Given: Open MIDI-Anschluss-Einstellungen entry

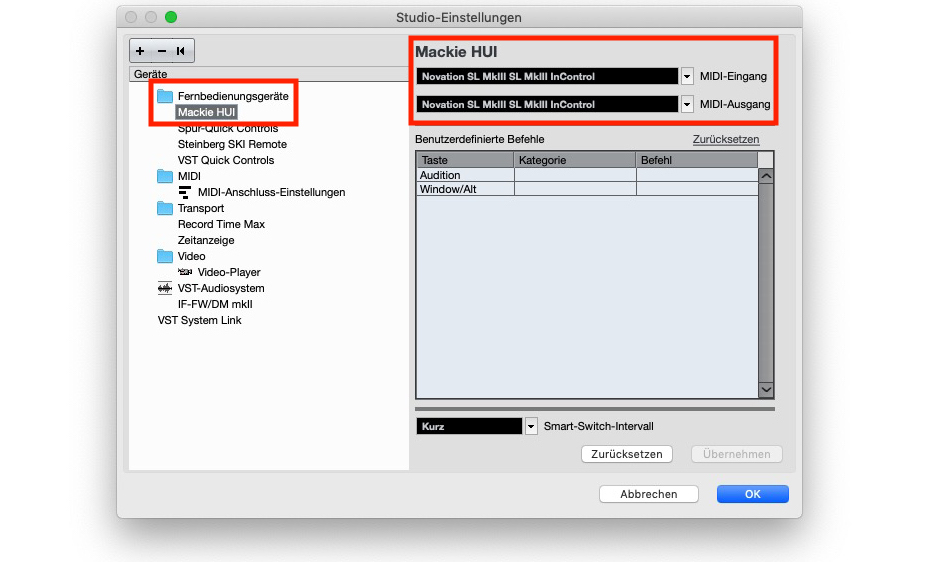Looking at the screenshot, I should click(x=271, y=193).
